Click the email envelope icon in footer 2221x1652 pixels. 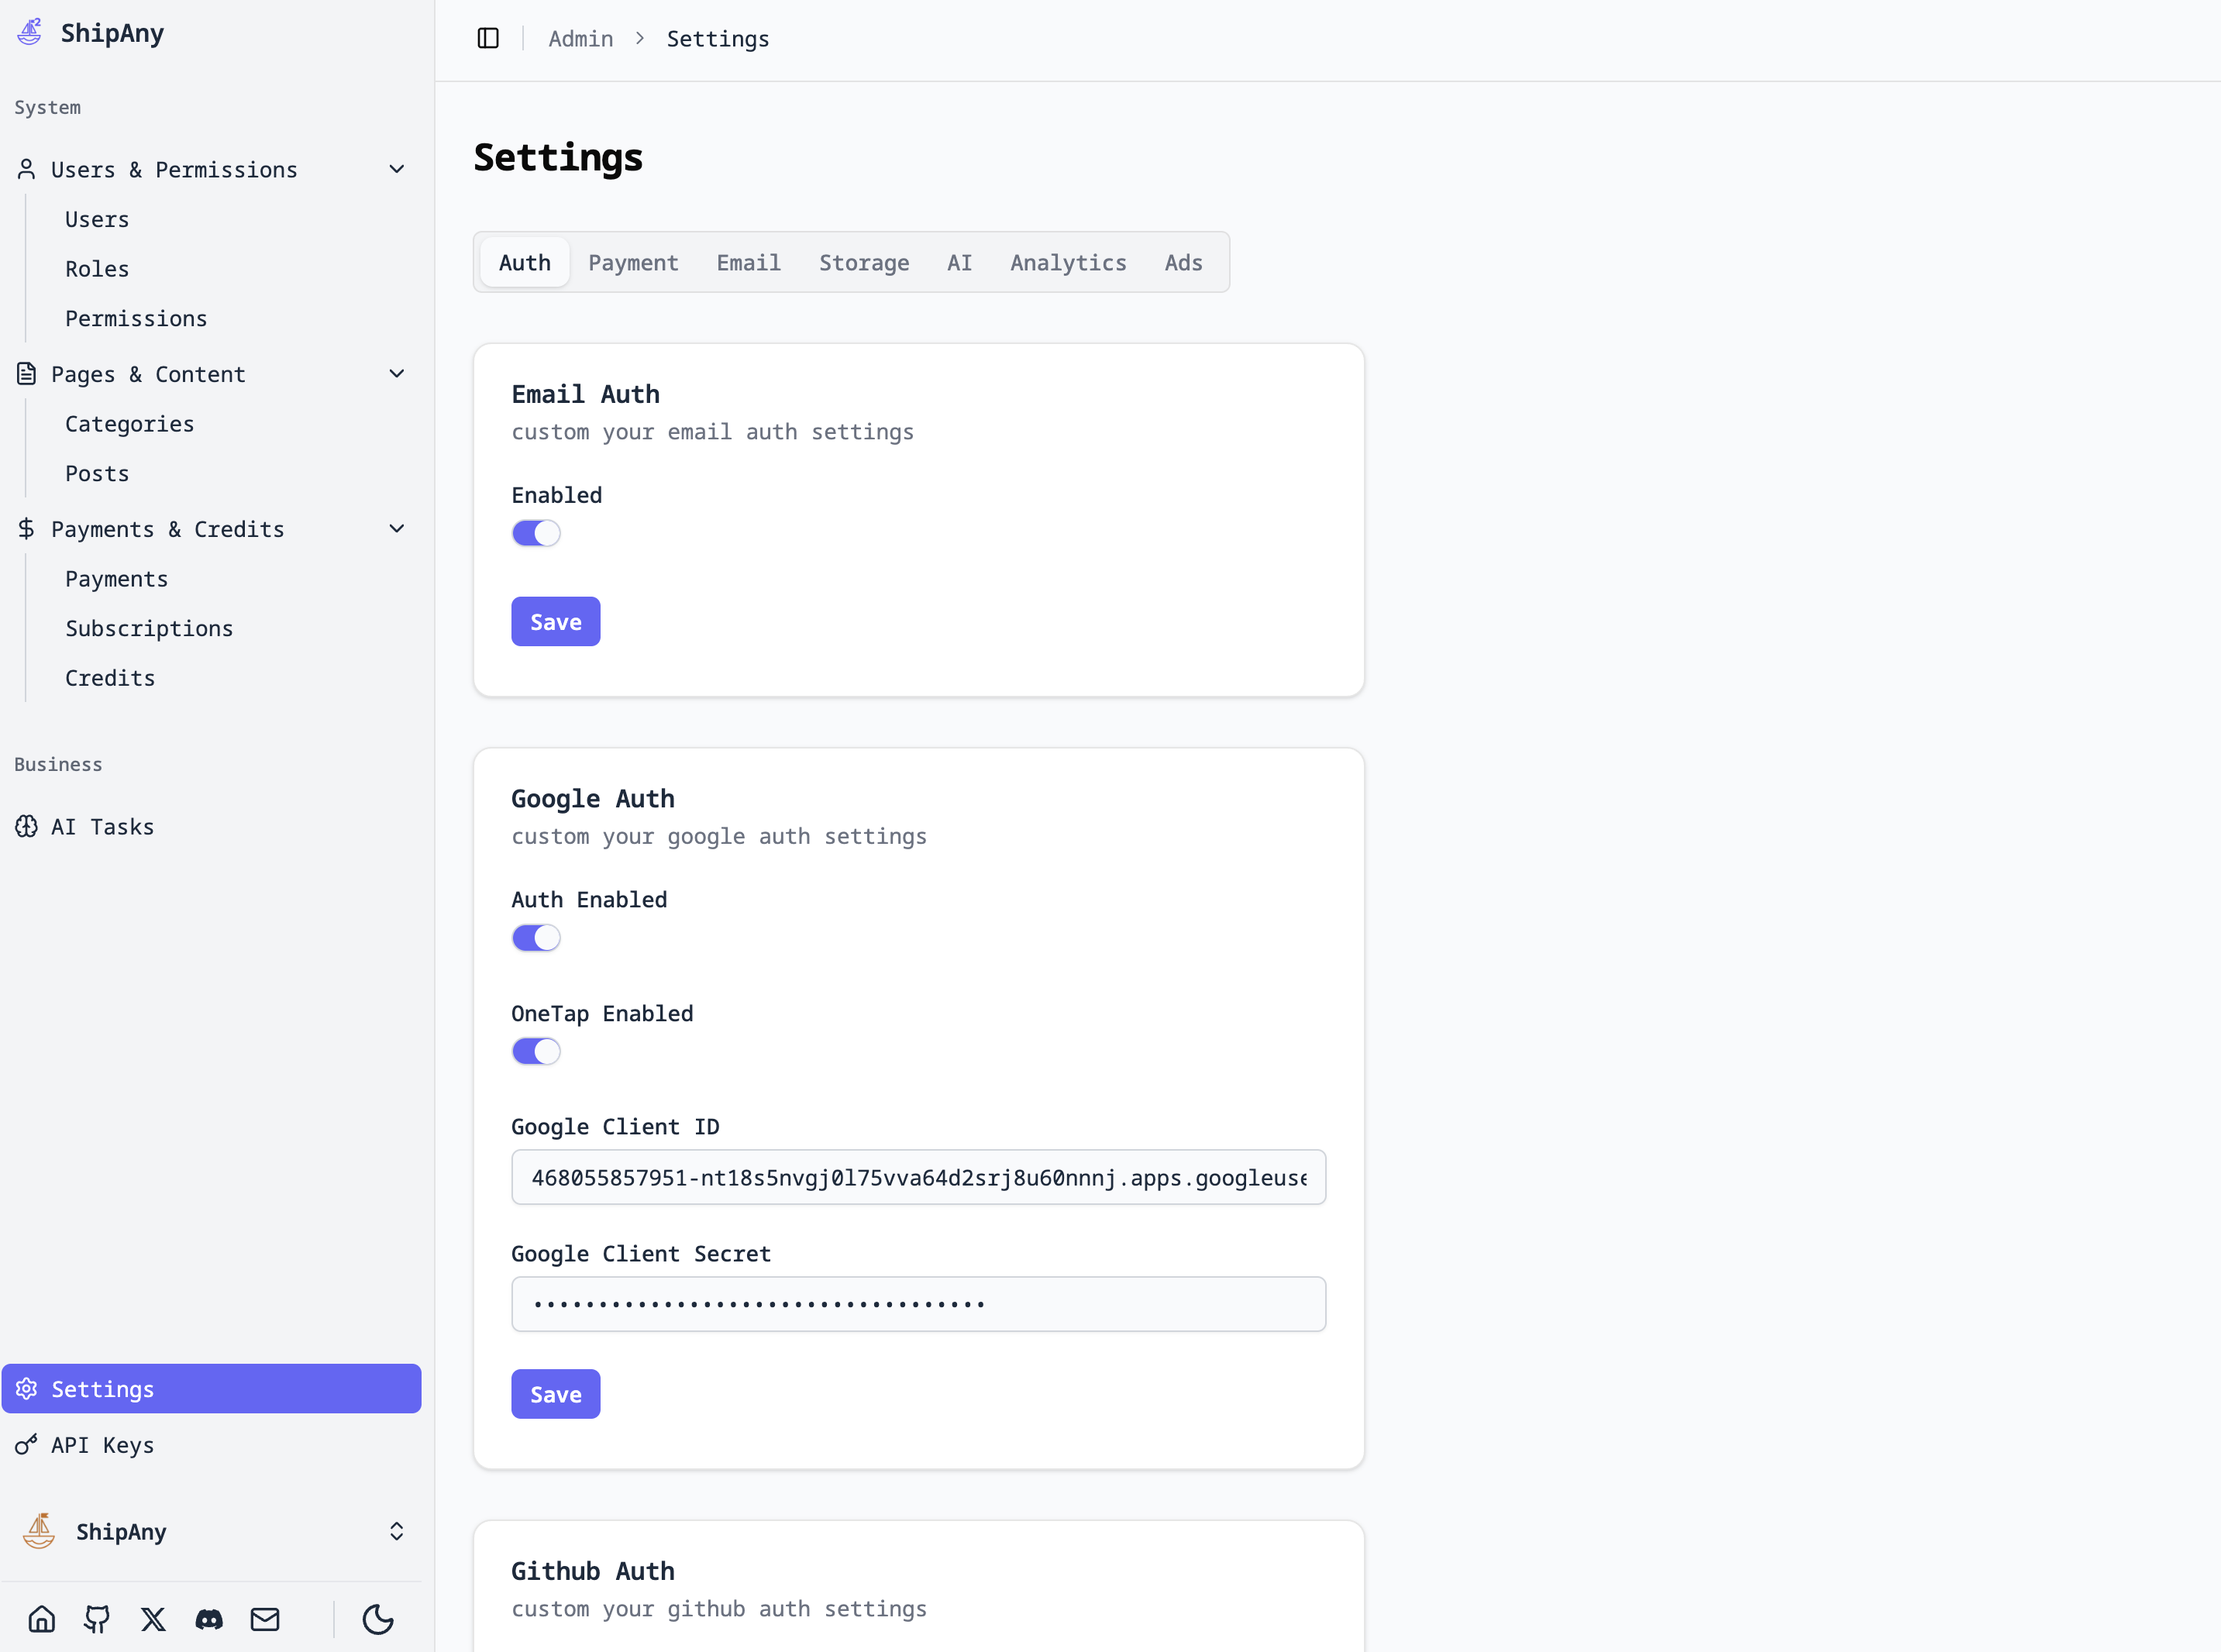(265, 1618)
